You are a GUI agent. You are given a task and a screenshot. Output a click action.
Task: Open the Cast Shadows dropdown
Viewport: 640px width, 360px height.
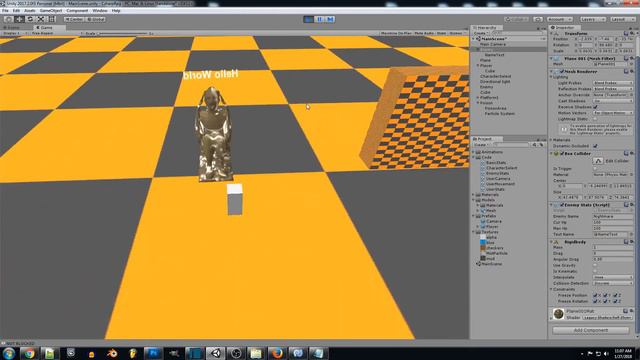coord(612,101)
